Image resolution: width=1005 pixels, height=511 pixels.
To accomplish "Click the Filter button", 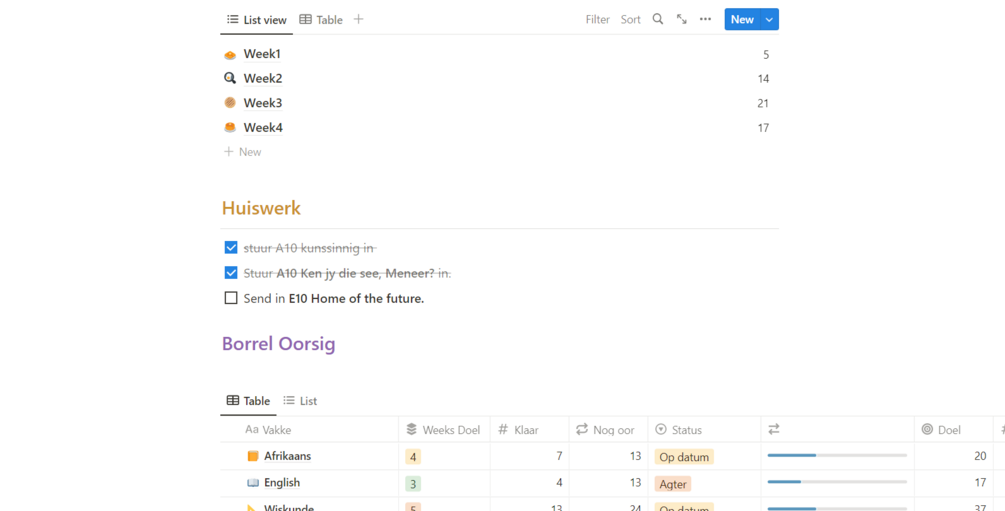I will pyautogui.click(x=597, y=19).
